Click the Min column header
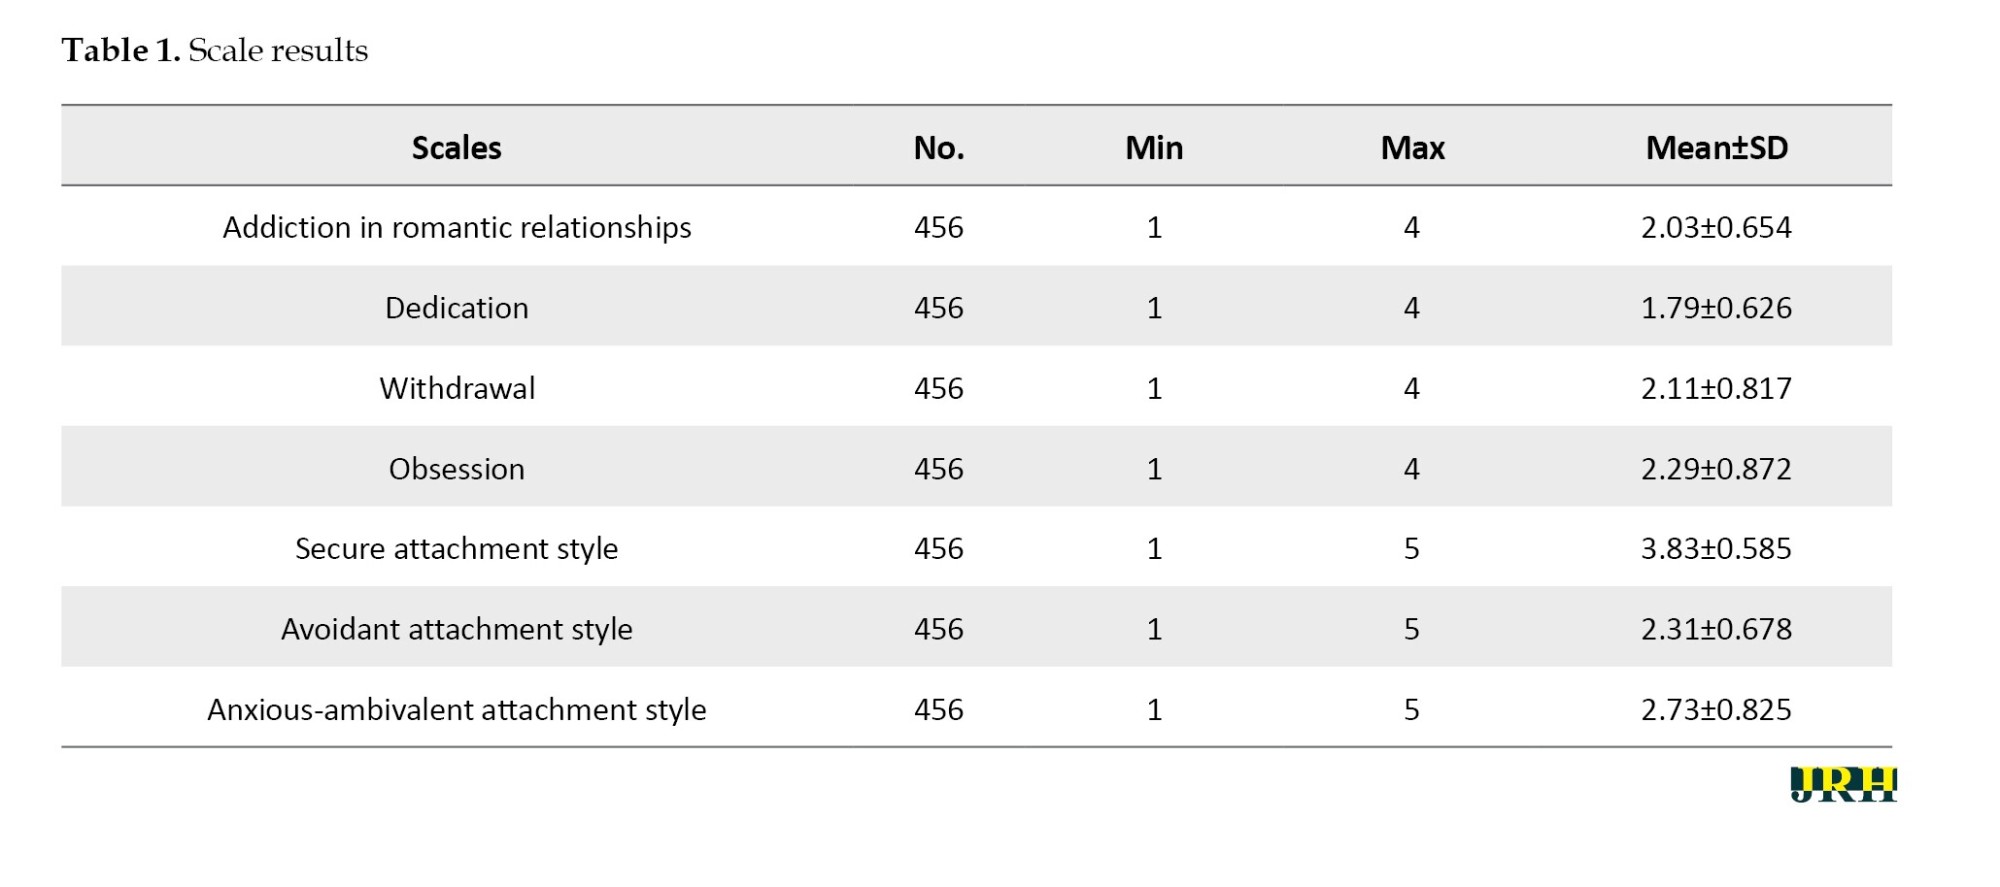 pyautogui.click(x=1154, y=148)
